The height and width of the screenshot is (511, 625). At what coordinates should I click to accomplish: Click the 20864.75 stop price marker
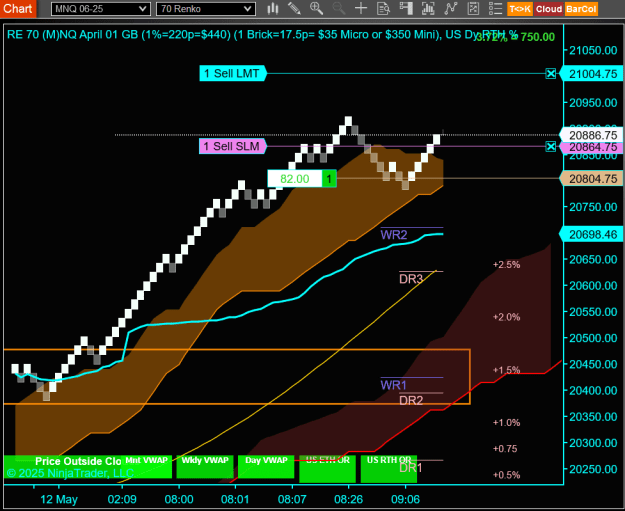click(592, 147)
